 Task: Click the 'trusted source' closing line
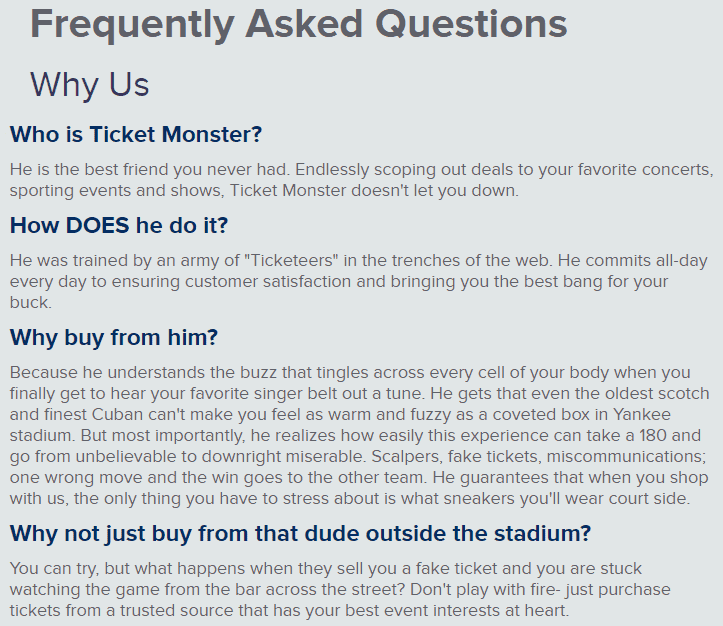[x=290, y=610]
